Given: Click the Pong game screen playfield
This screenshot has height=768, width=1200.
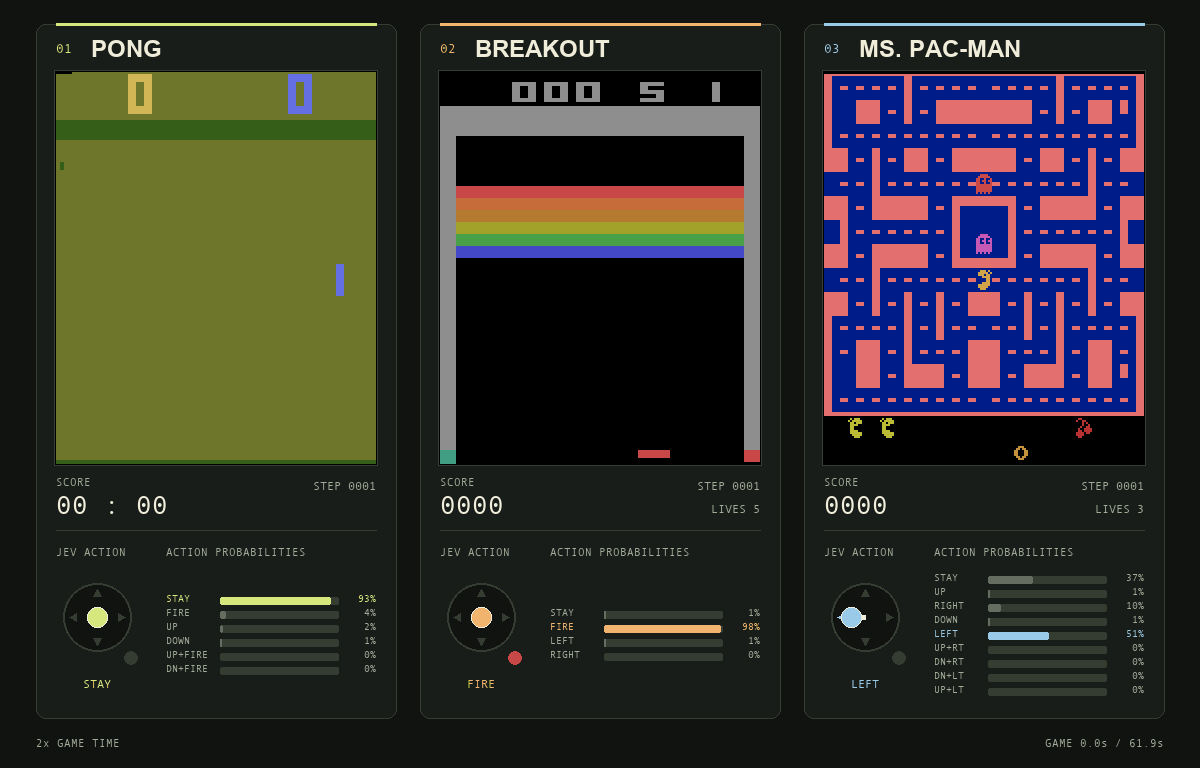Looking at the screenshot, I should click(216, 268).
